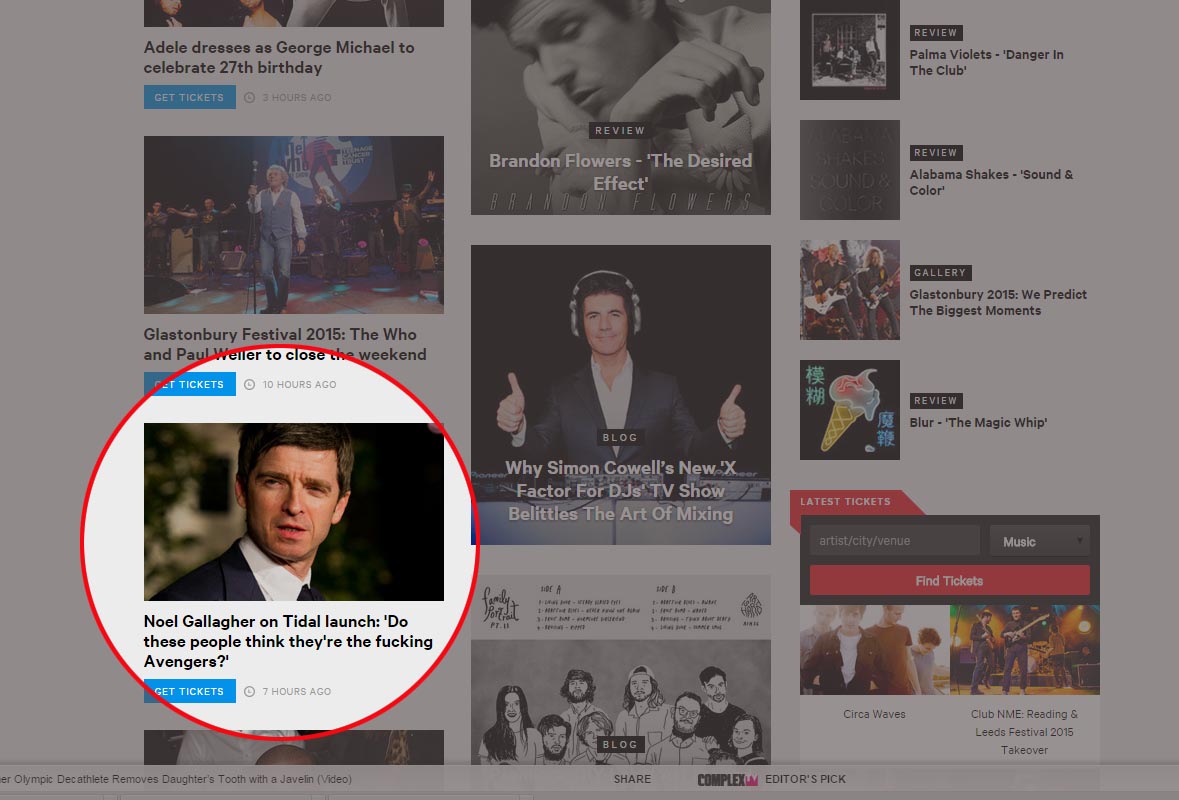Click the clock icon beside 10 hours ago
1179x800 pixels.
[x=250, y=384]
